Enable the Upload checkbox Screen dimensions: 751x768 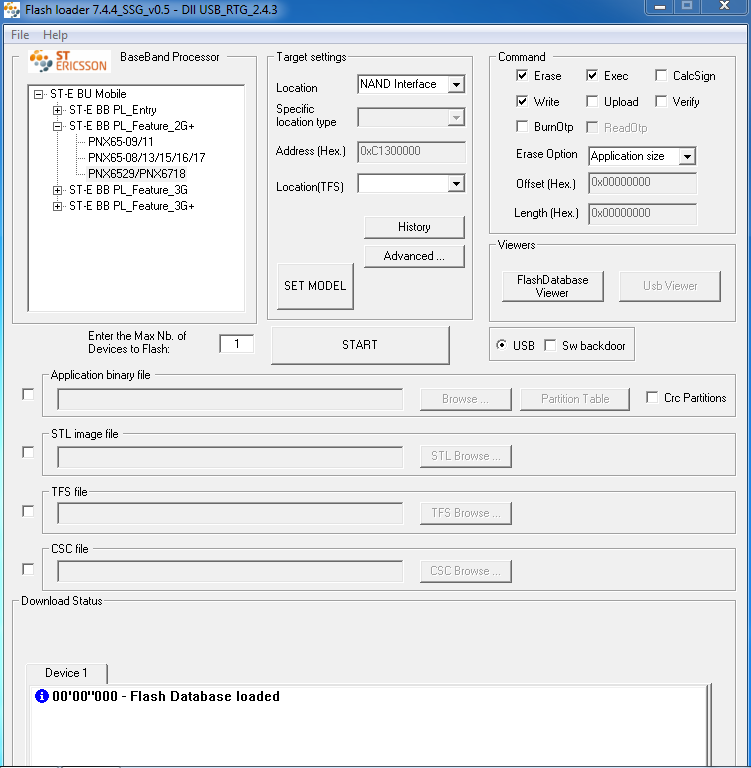(592, 101)
